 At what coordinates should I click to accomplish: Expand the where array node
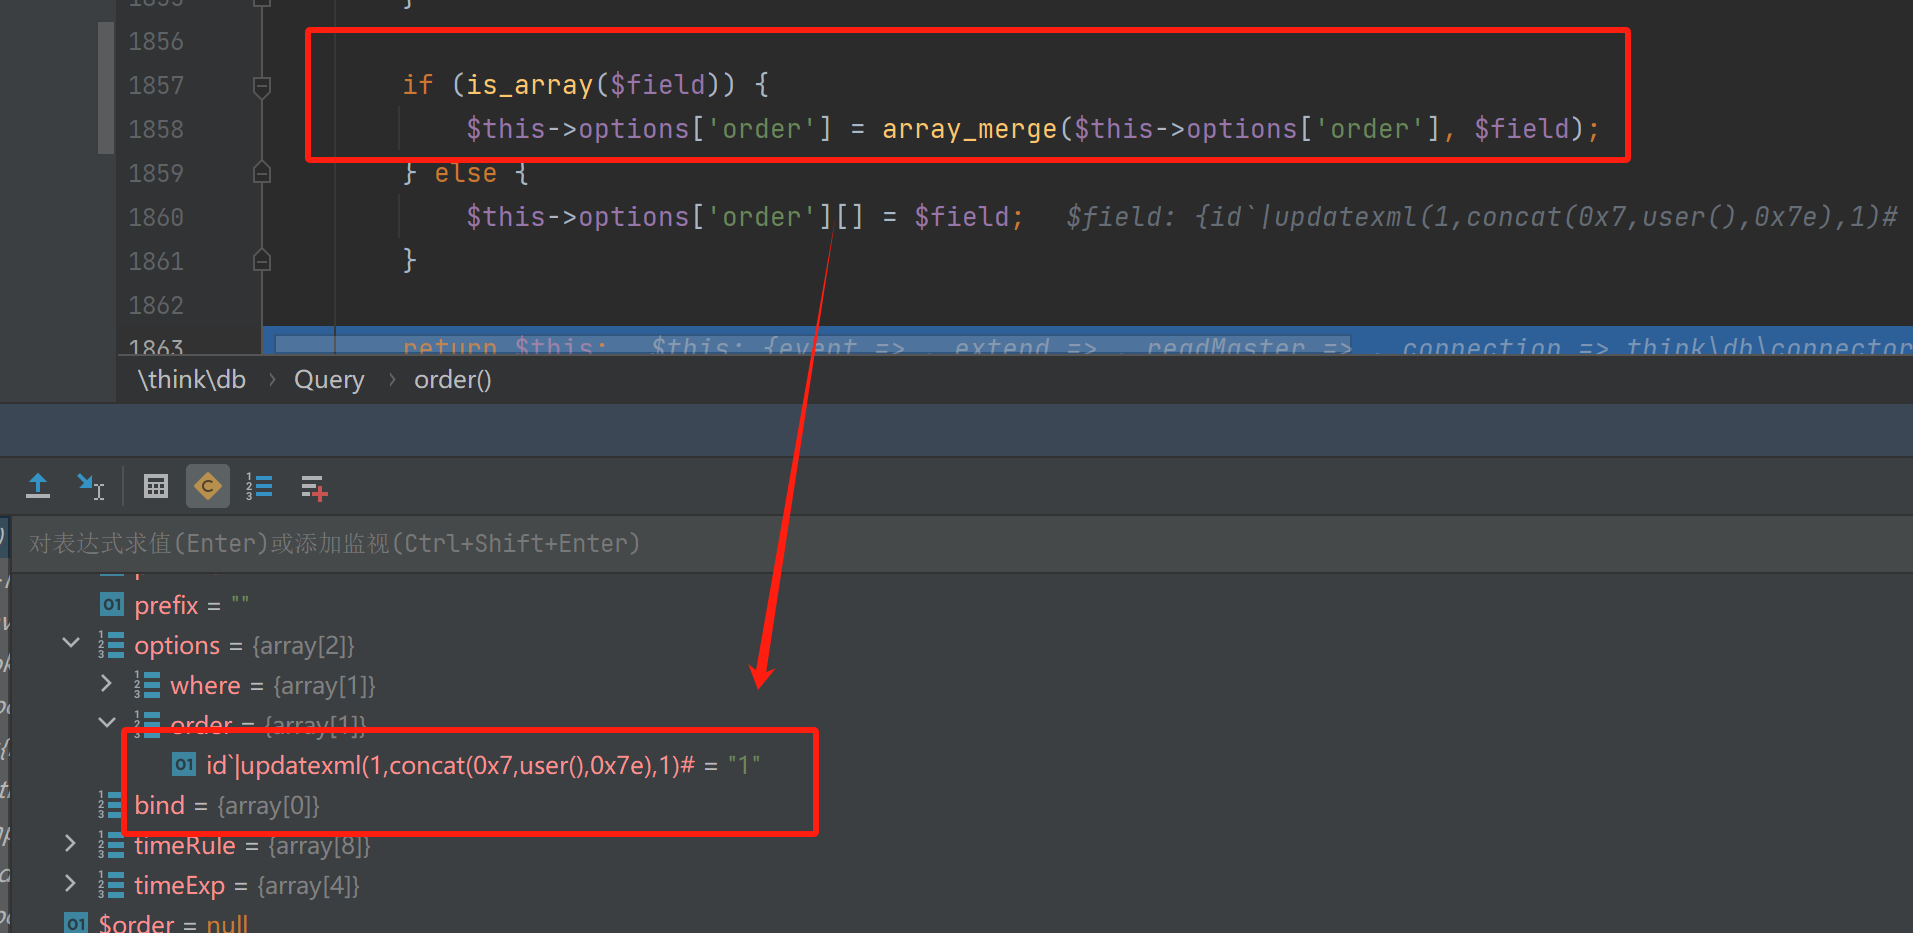(x=106, y=684)
